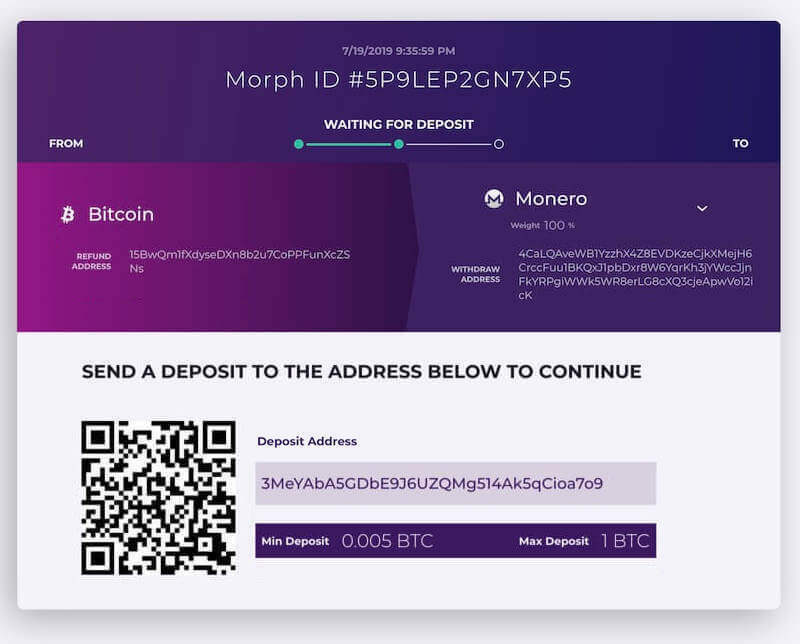Click the progress bar between first steps

(x=349, y=144)
